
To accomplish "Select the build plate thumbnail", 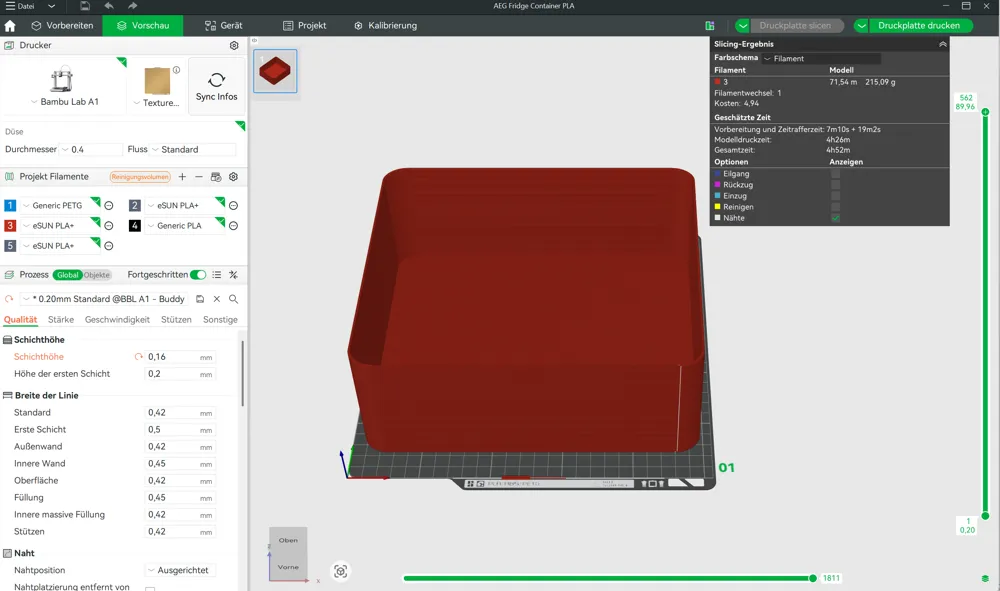I will click(275, 72).
